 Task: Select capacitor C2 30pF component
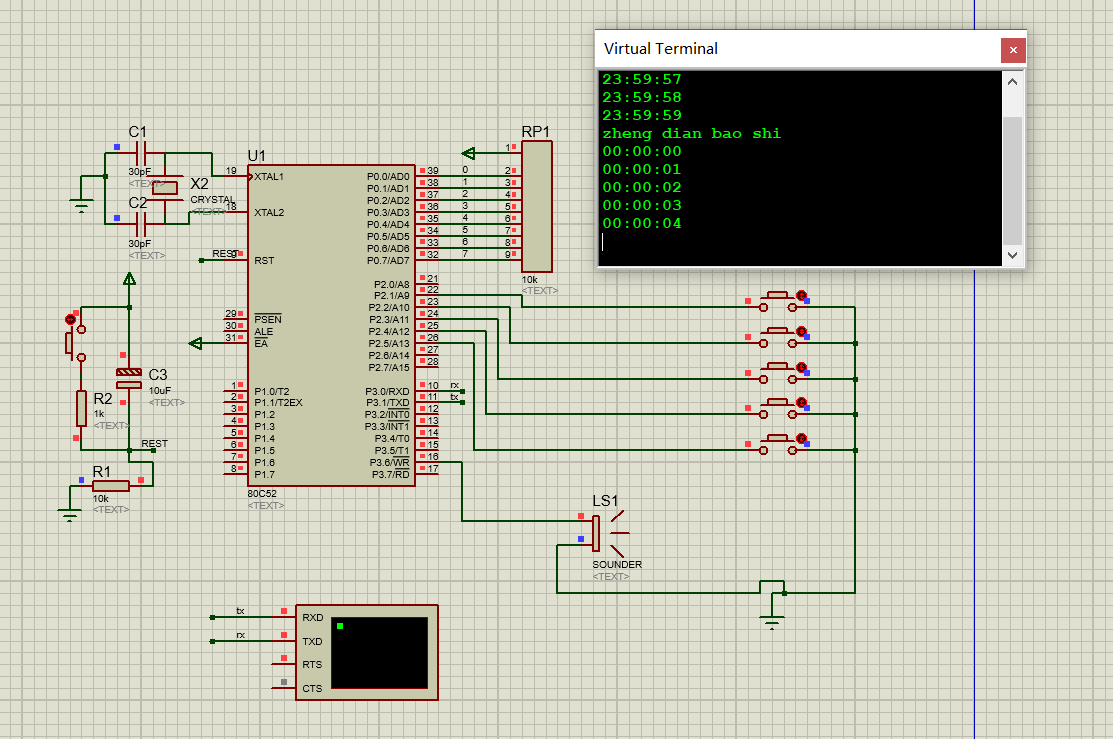pos(140,224)
